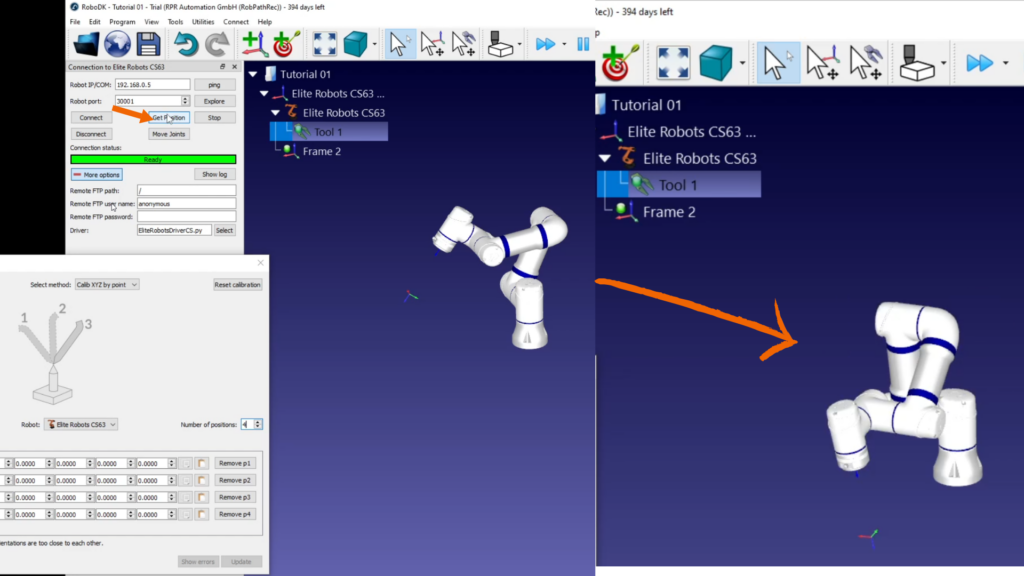The height and width of the screenshot is (576, 1024).
Task: Adjust the Robot port spinner arrows
Action: tap(185, 101)
